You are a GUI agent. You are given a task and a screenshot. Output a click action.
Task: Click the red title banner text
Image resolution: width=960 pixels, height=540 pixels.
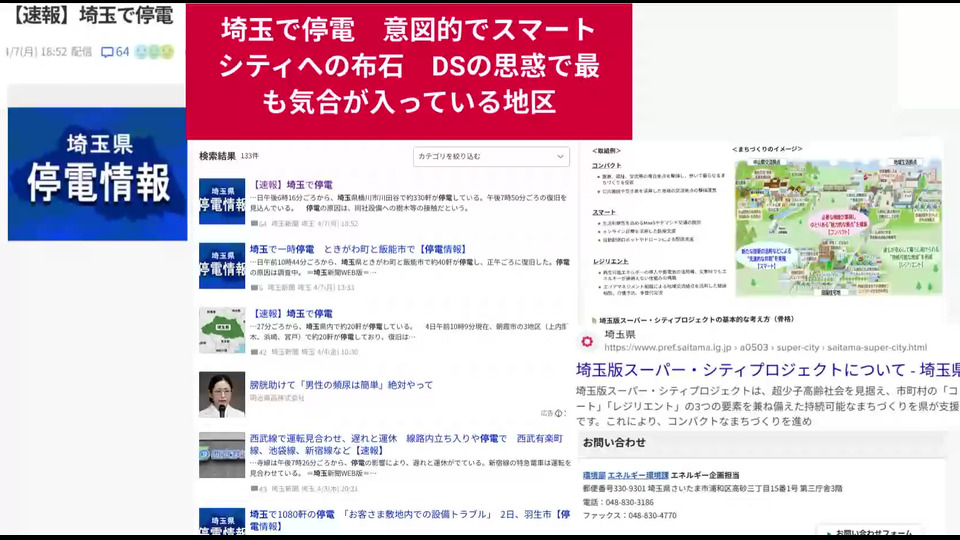coord(409,66)
